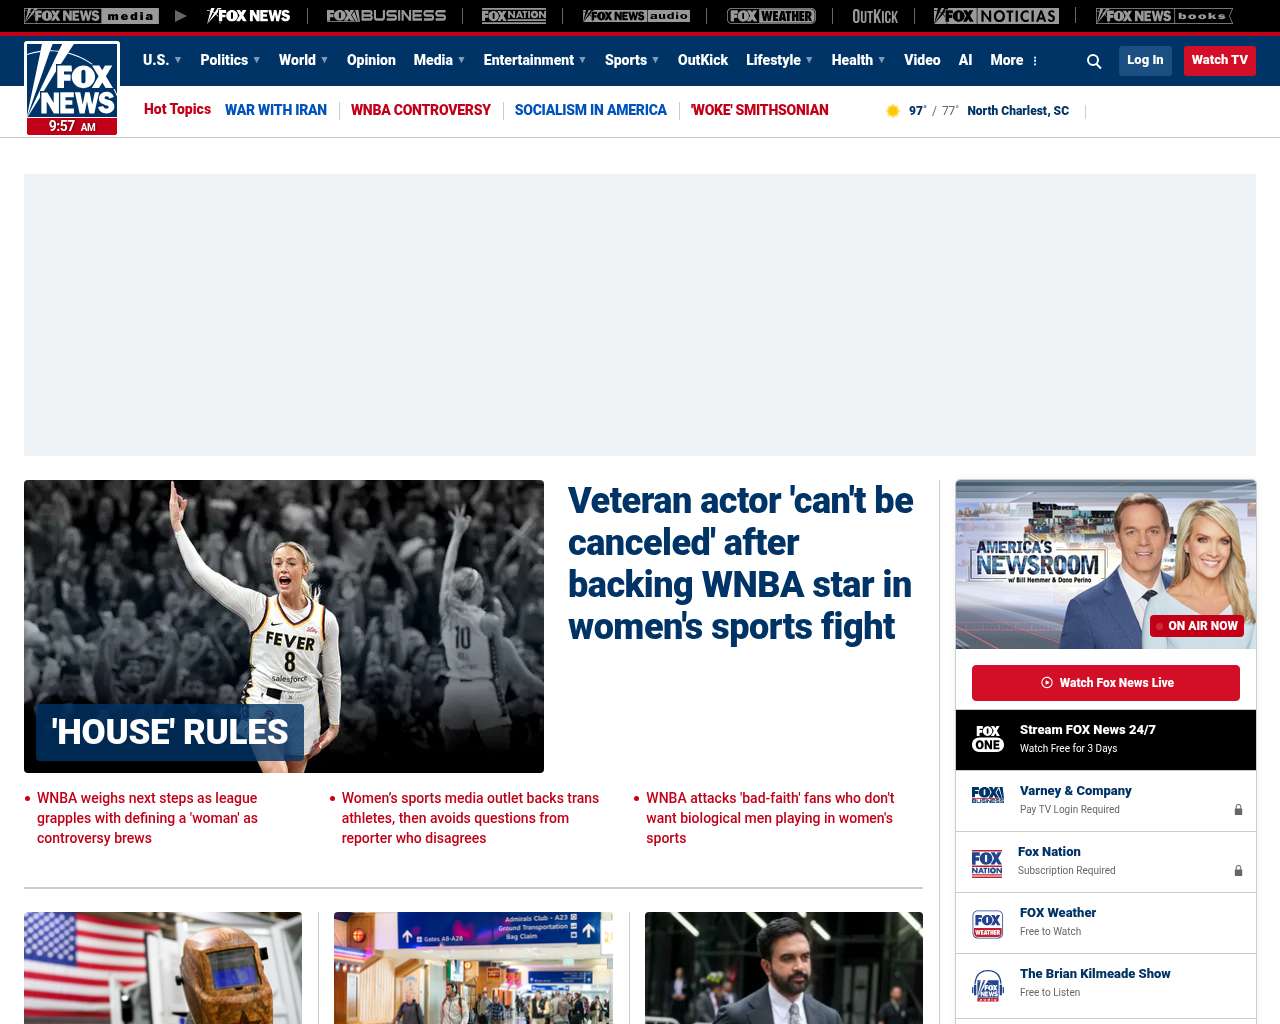Open the 'HOUSE' RULES Fever player photo

(284, 626)
